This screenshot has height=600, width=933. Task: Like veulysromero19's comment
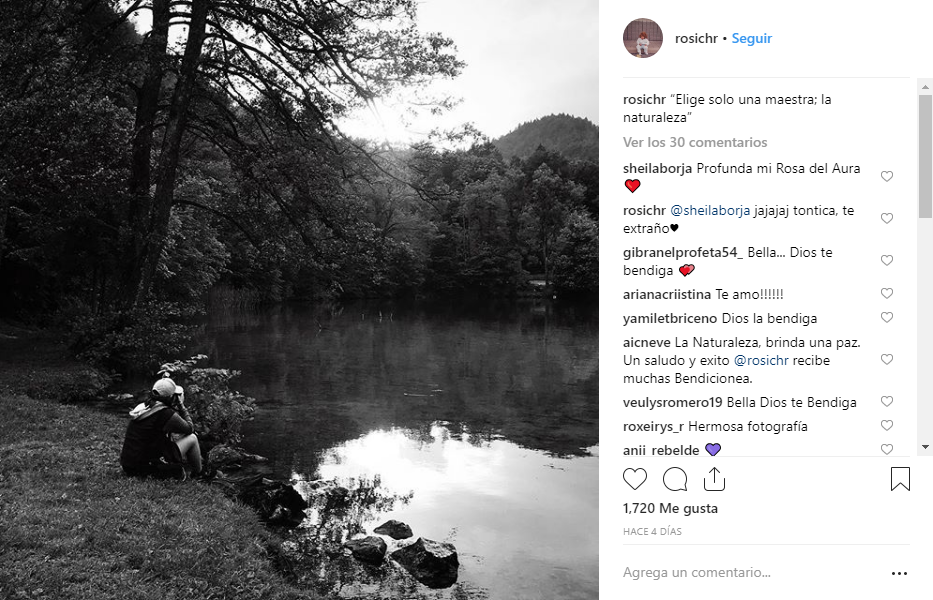[886, 402]
